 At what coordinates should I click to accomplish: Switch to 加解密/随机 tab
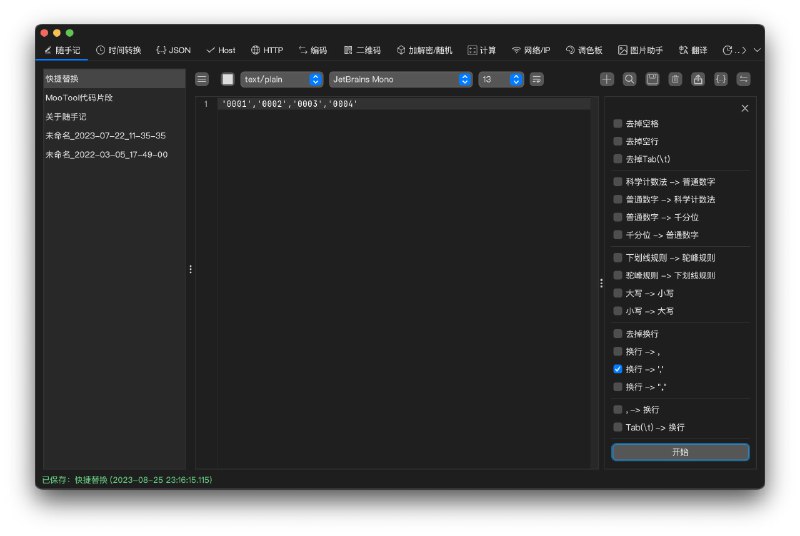424,50
